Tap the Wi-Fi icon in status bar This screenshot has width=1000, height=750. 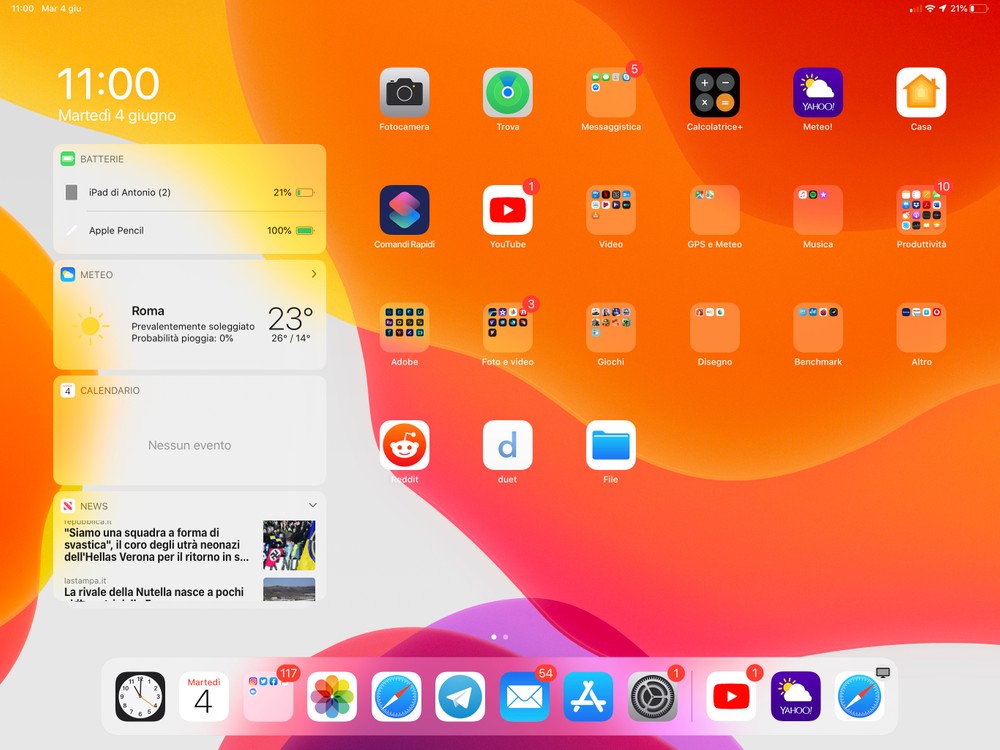pyautogui.click(x=930, y=8)
